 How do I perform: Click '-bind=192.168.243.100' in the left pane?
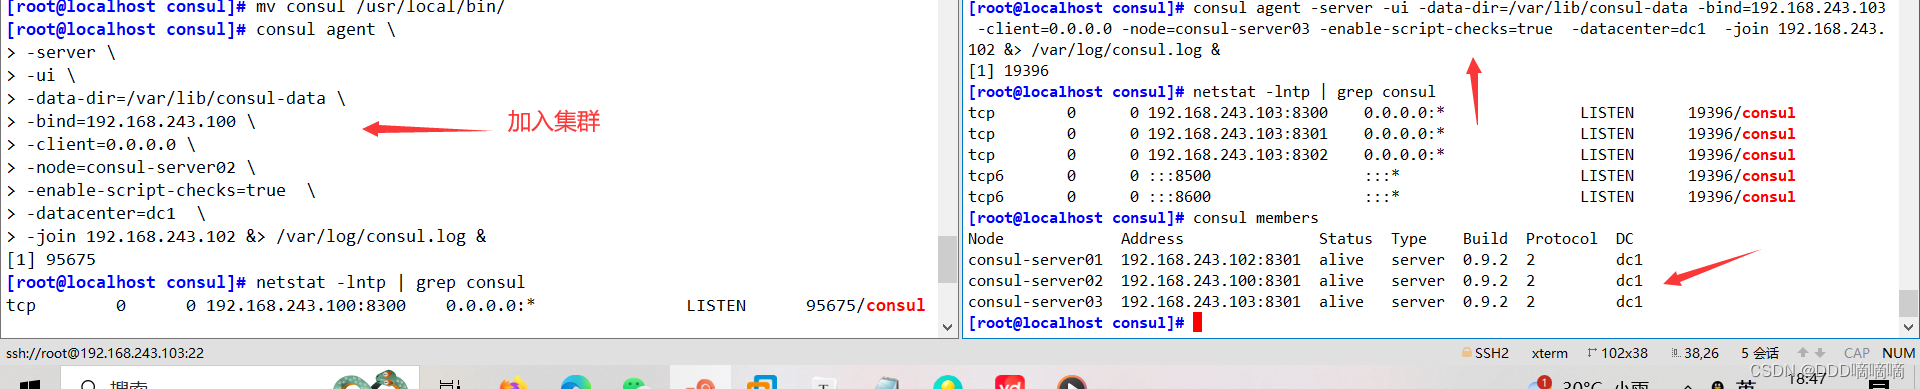pos(131,122)
